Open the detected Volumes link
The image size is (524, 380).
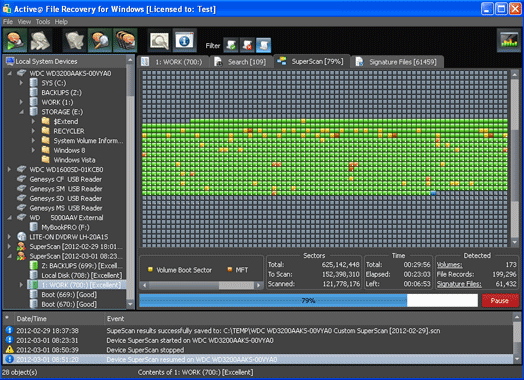click(x=449, y=265)
